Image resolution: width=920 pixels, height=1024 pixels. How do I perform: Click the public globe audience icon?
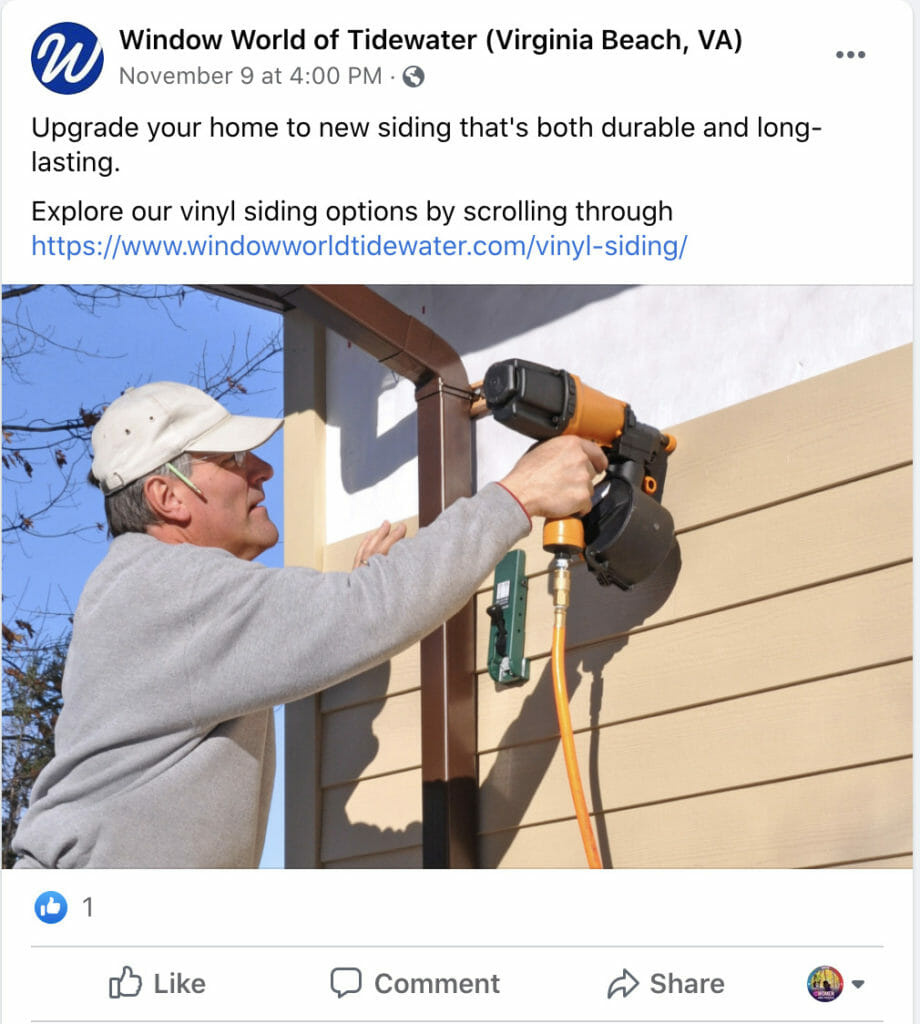(413, 77)
